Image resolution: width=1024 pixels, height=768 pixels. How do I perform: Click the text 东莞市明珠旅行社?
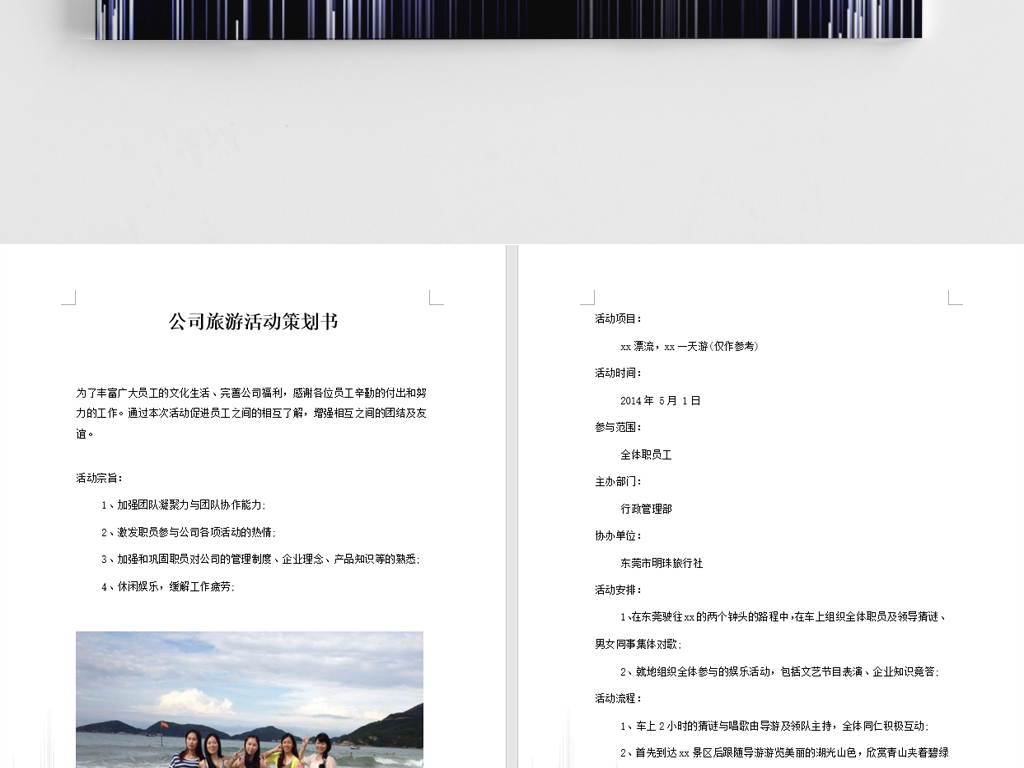(659, 562)
